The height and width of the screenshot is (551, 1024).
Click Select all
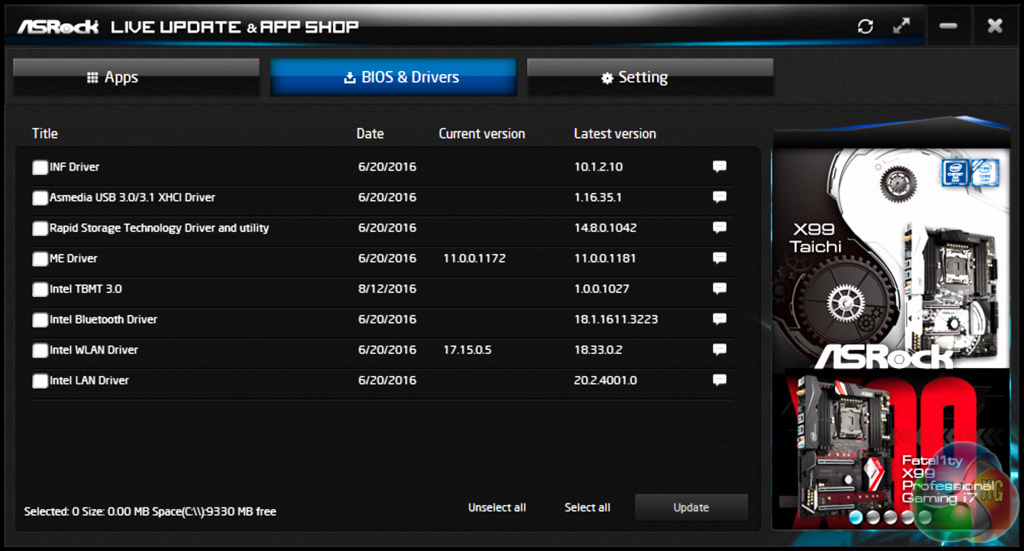click(587, 507)
